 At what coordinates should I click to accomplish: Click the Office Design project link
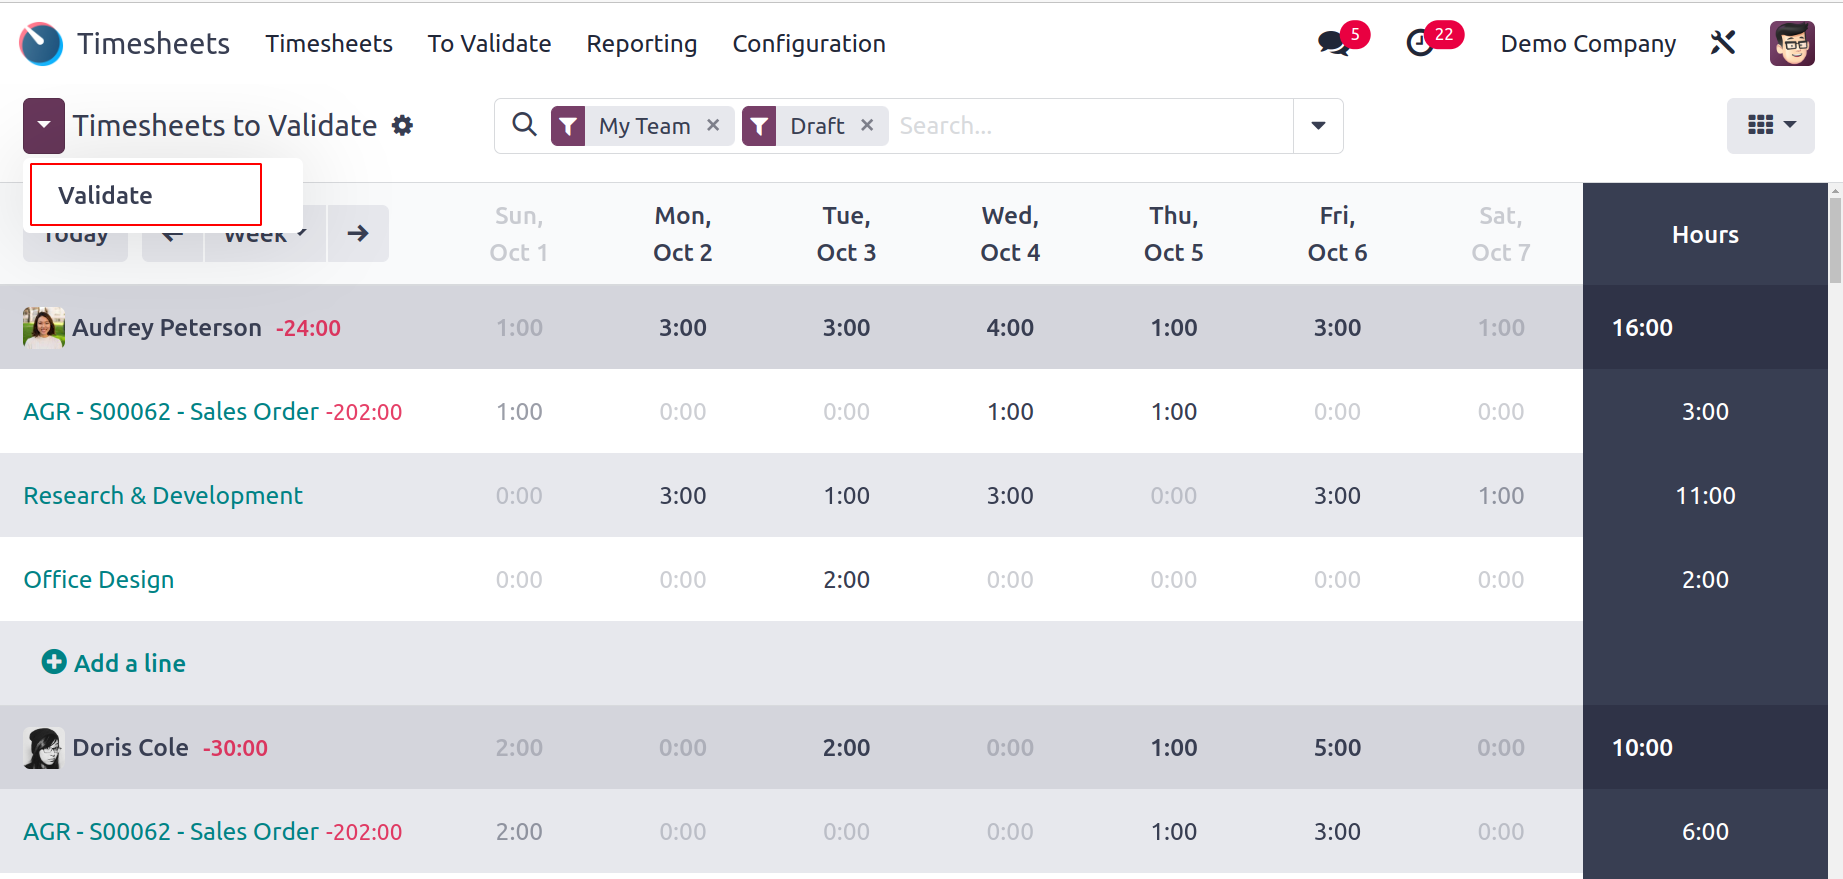pos(99,580)
